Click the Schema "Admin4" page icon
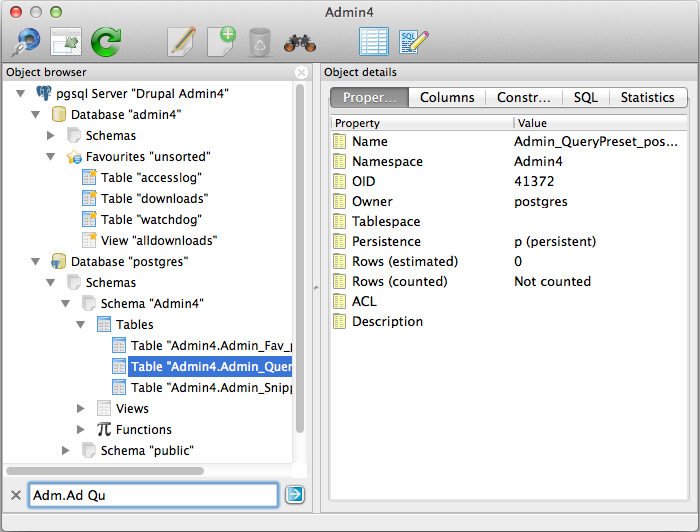 click(88, 303)
